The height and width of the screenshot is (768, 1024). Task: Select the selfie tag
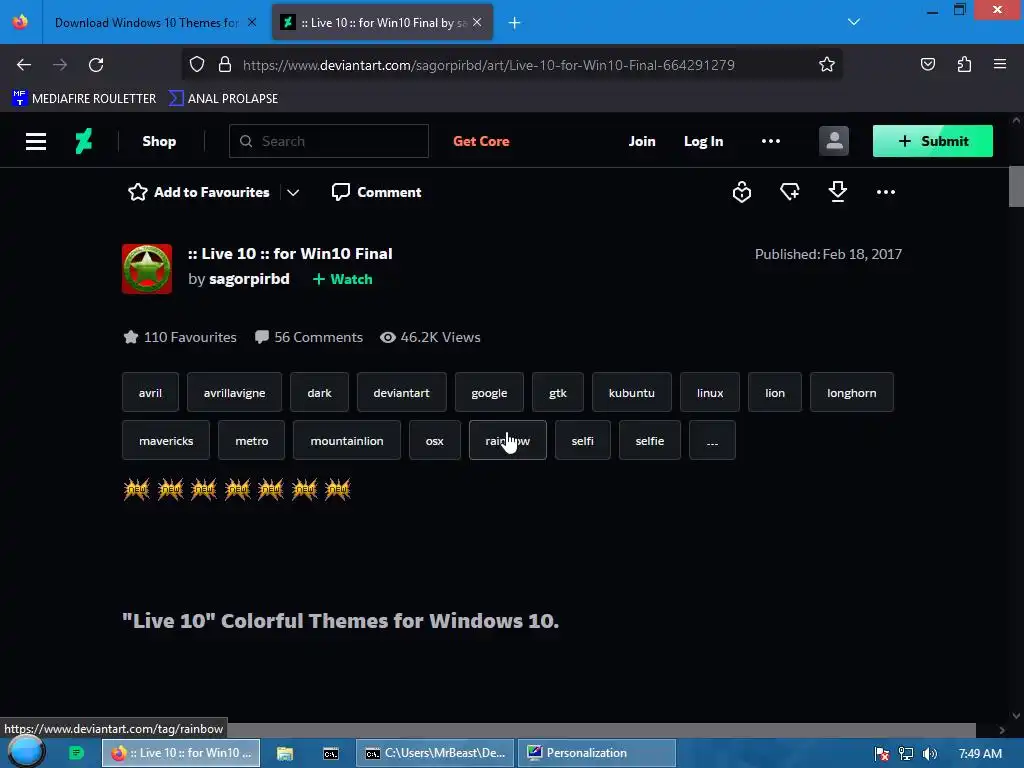[650, 441]
